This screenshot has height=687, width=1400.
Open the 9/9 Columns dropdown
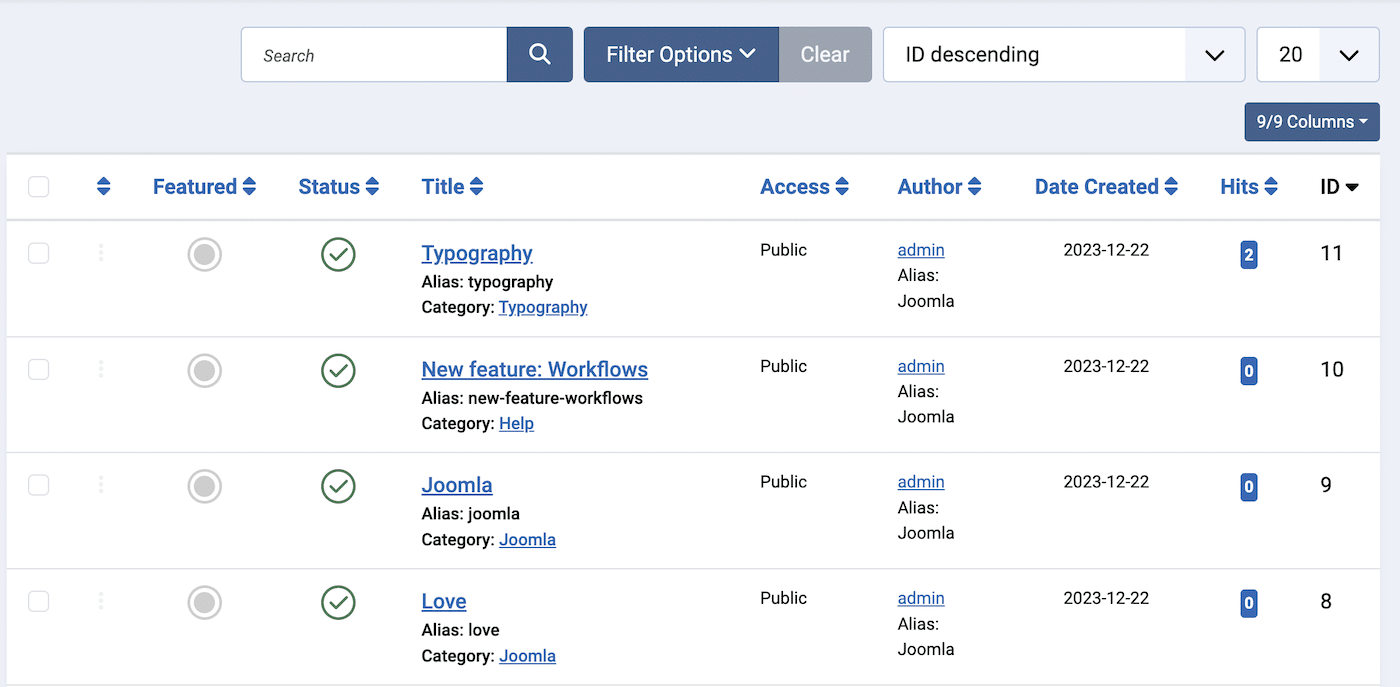click(1311, 121)
